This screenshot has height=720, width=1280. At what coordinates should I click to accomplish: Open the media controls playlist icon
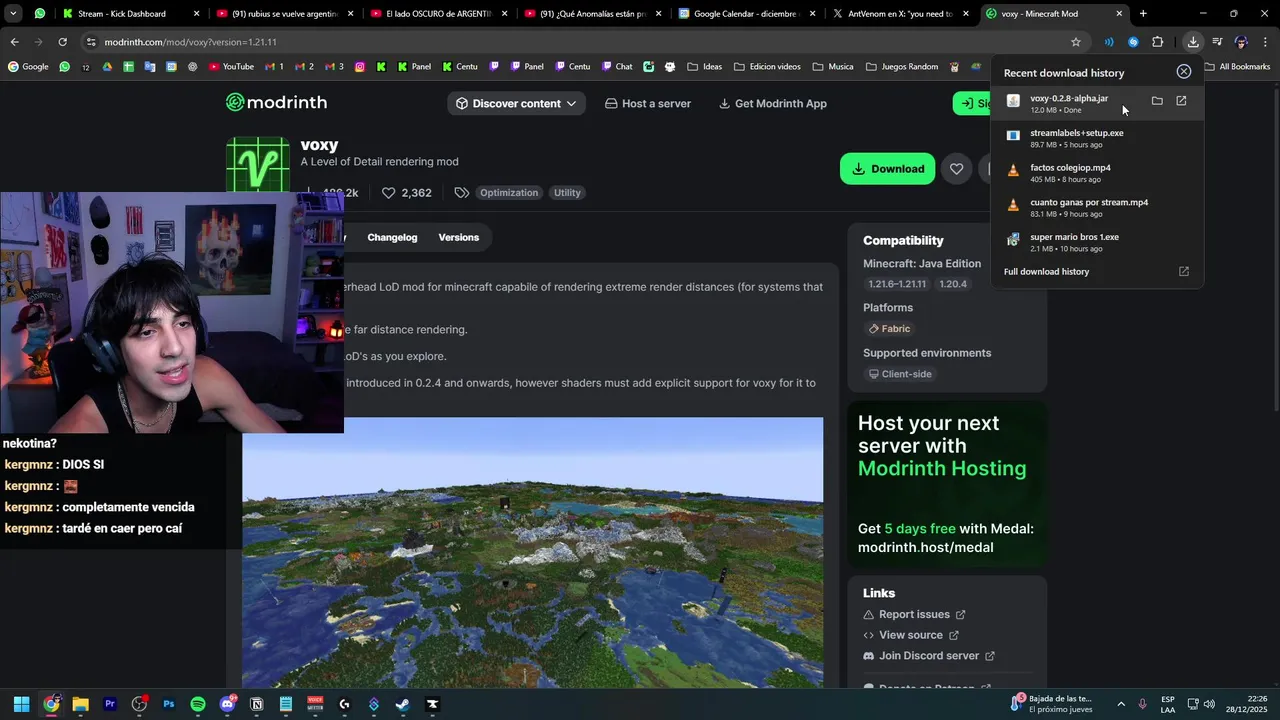tap(1217, 42)
